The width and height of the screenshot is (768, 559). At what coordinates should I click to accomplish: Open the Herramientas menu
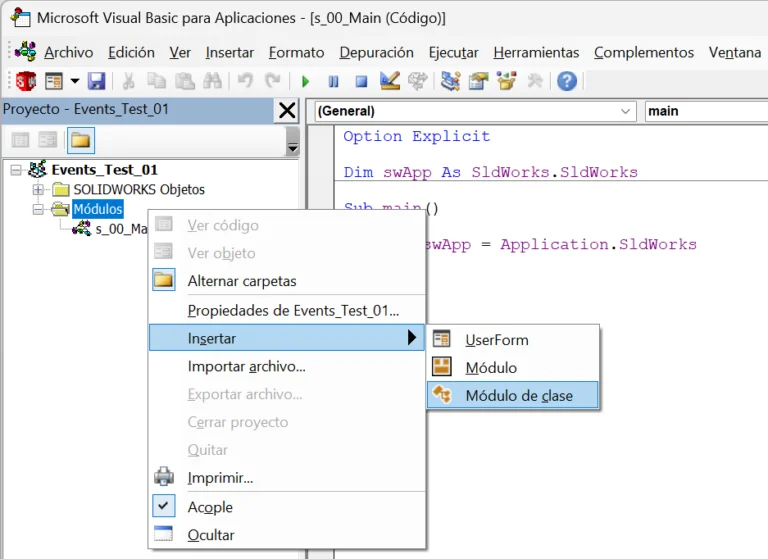536,52
